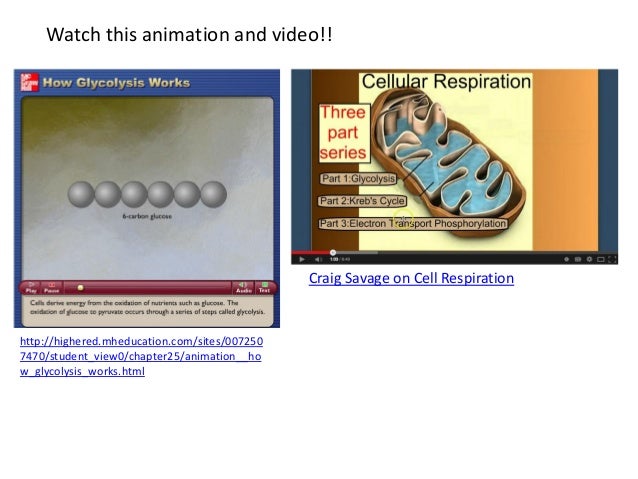Viewport: 638px width, 479px height.
Task: Click the How Glycolysis Works animation title
Action: (116, 83)
